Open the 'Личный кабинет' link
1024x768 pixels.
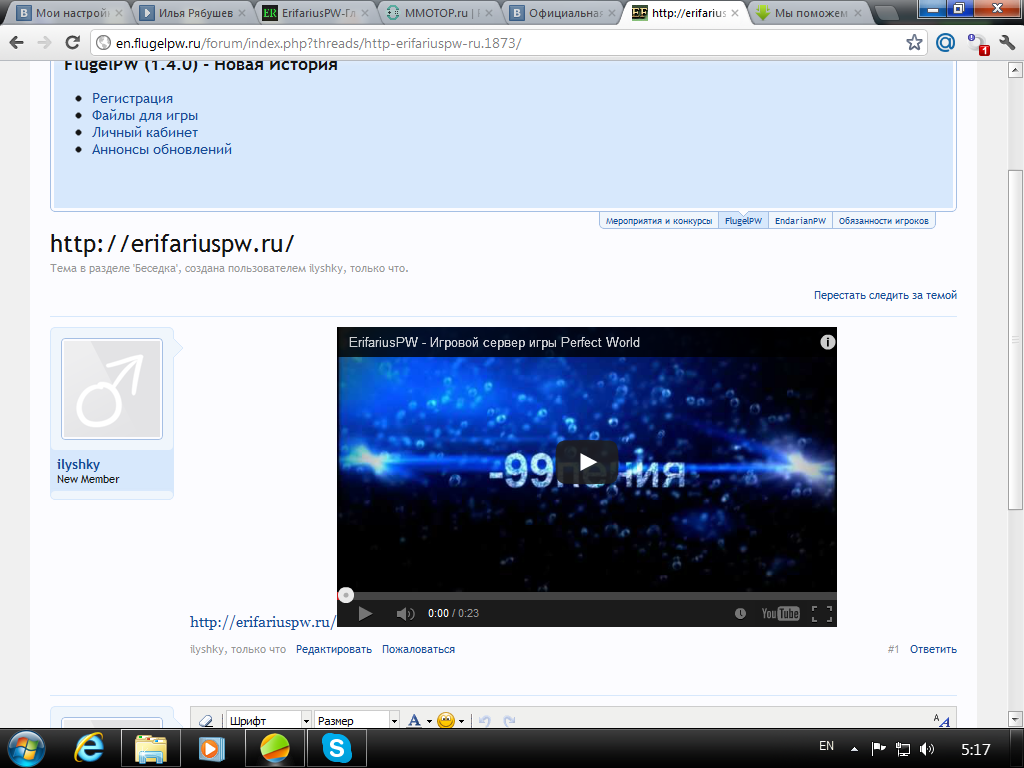[145, 132]
